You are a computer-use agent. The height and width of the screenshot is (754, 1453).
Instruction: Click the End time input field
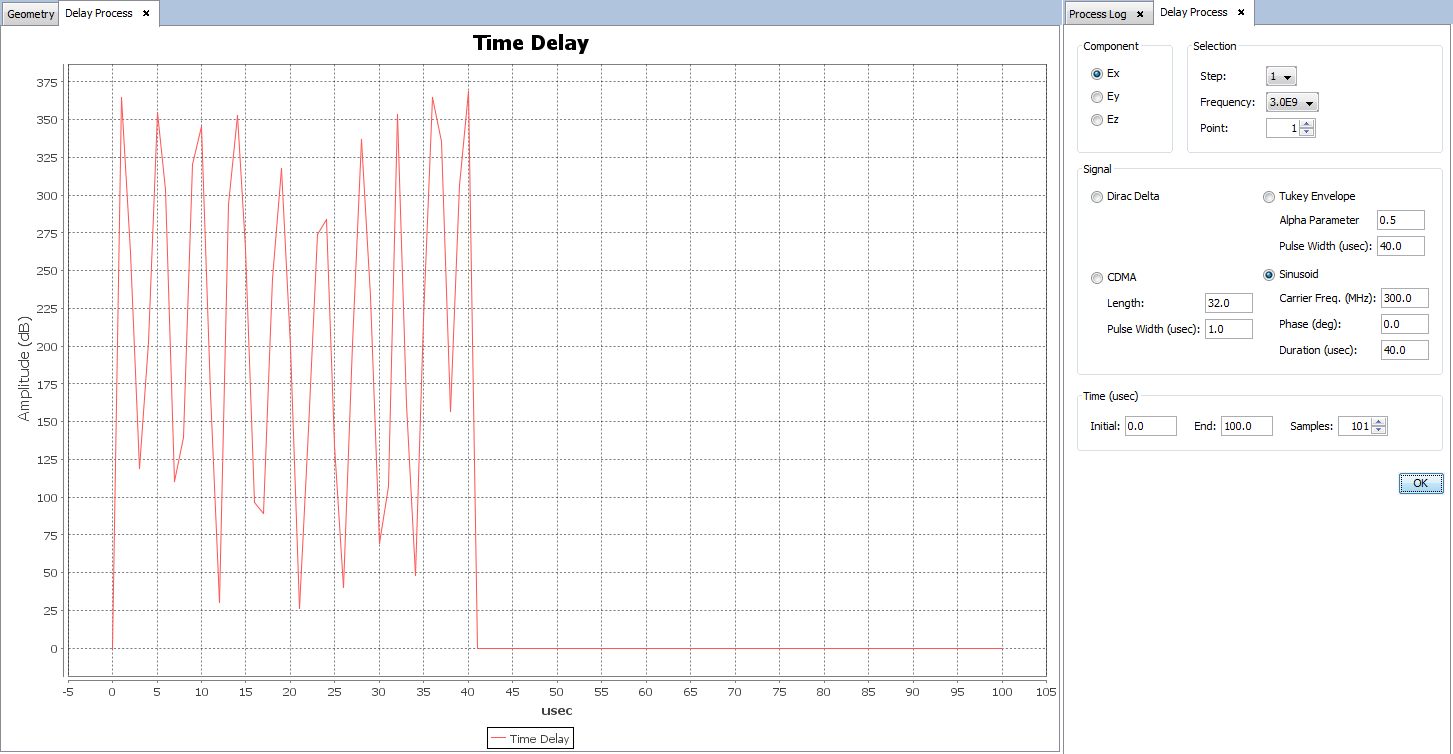[x=1247, y=426]
